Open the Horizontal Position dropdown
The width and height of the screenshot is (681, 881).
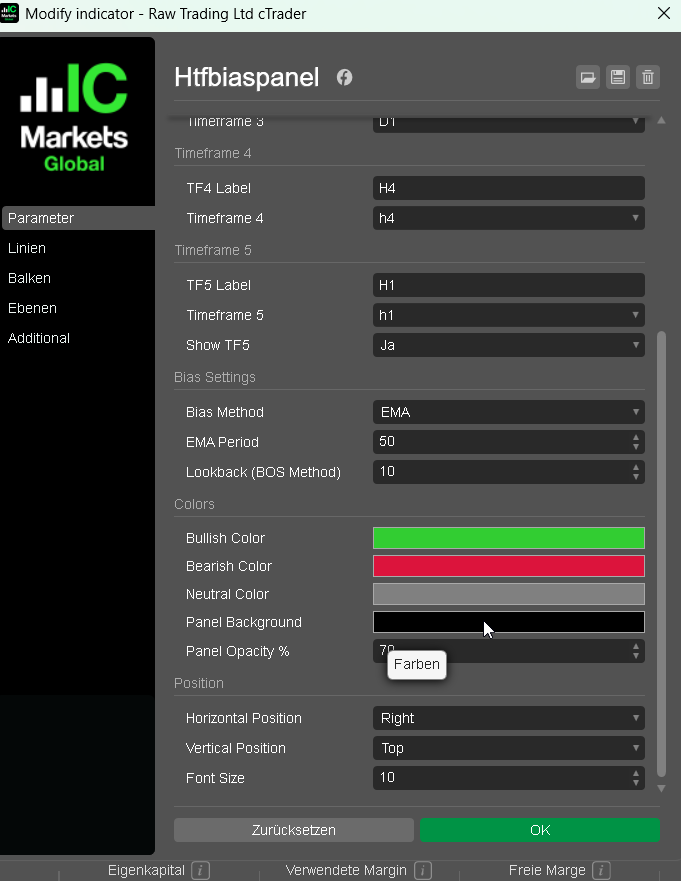click(x=508, y=718)
